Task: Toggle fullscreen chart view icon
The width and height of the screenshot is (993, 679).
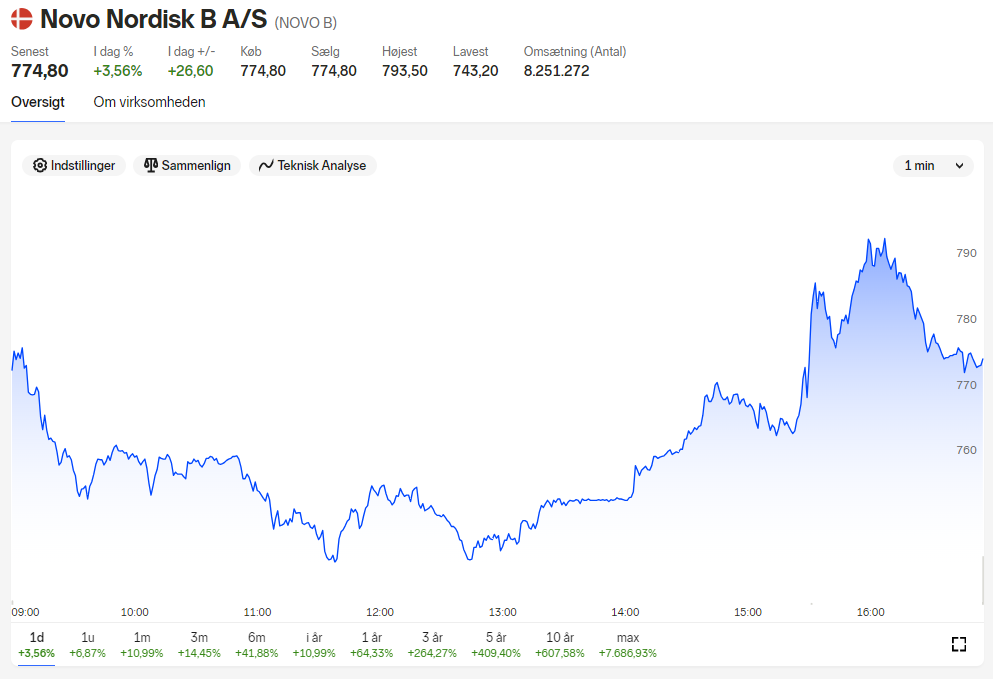Action: click(x=959, y=644)
